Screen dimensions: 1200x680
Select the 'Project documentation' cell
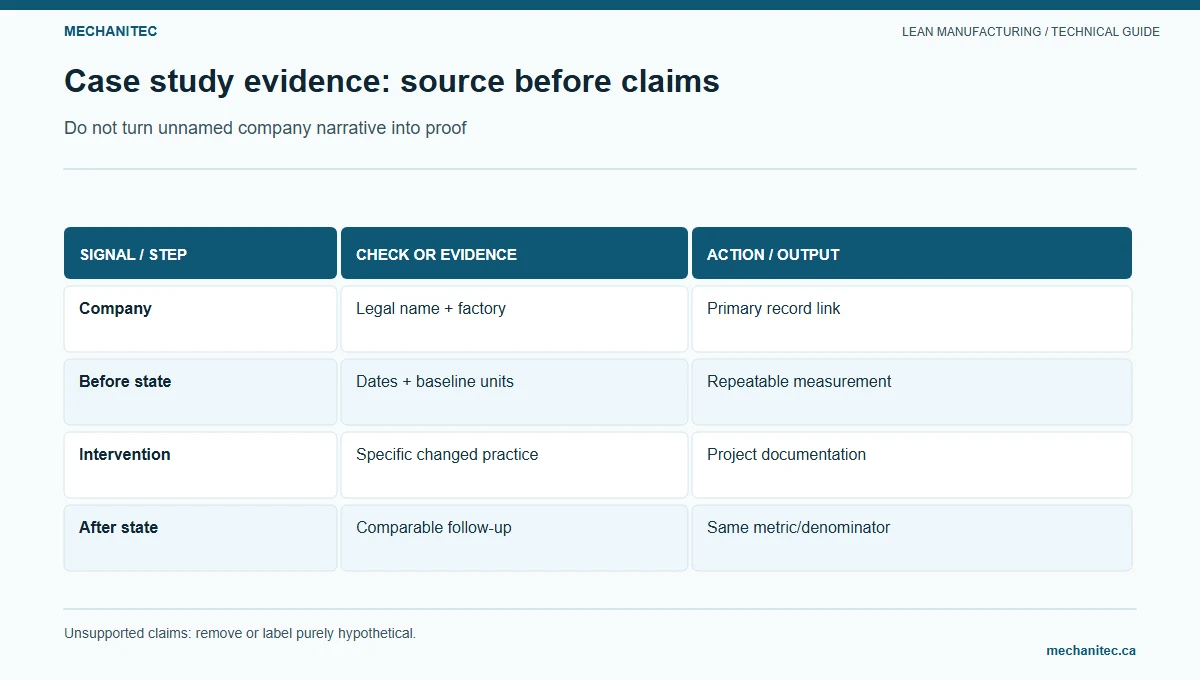912,465
